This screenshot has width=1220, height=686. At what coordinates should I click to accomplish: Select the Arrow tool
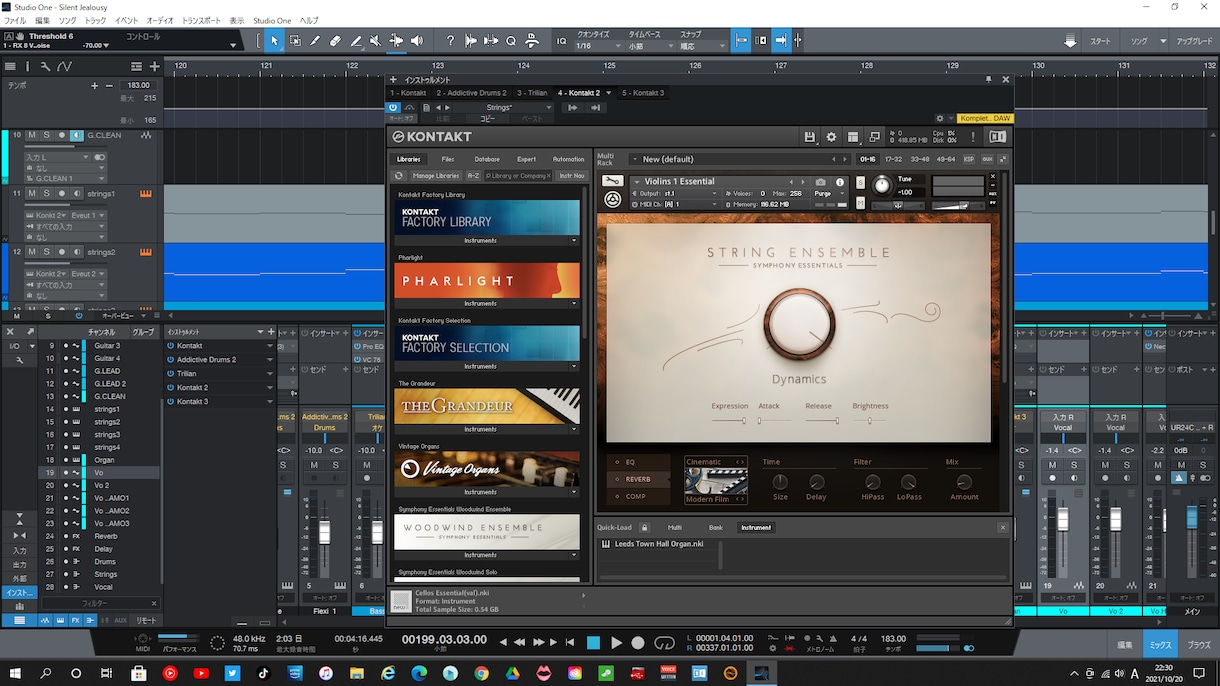(275, 41)
